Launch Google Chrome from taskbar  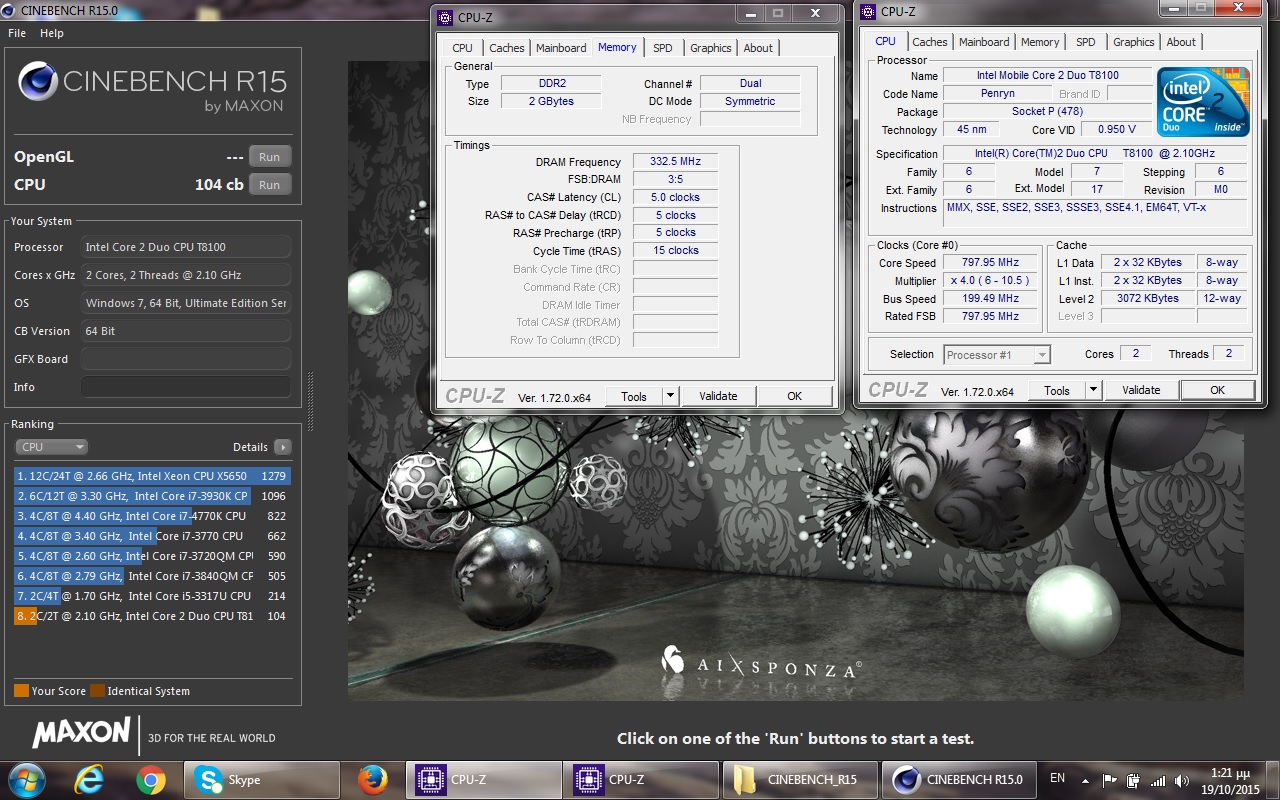[151, 780]
